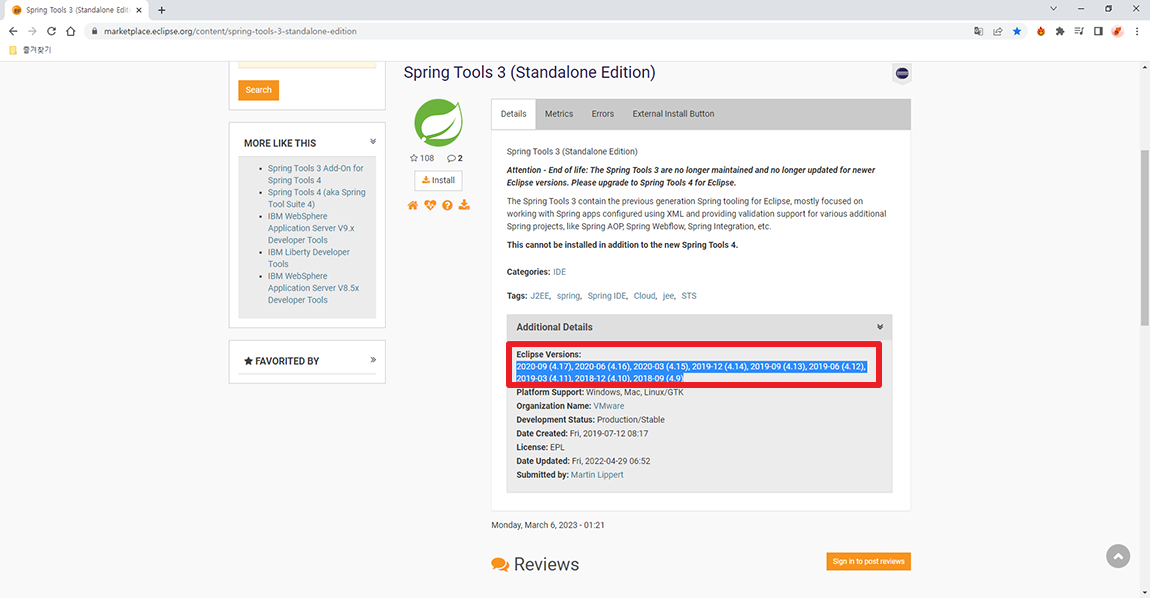Expand the FAVORITED BY panel
Viewport: 1150px width, 598px height.
point(373,360)
